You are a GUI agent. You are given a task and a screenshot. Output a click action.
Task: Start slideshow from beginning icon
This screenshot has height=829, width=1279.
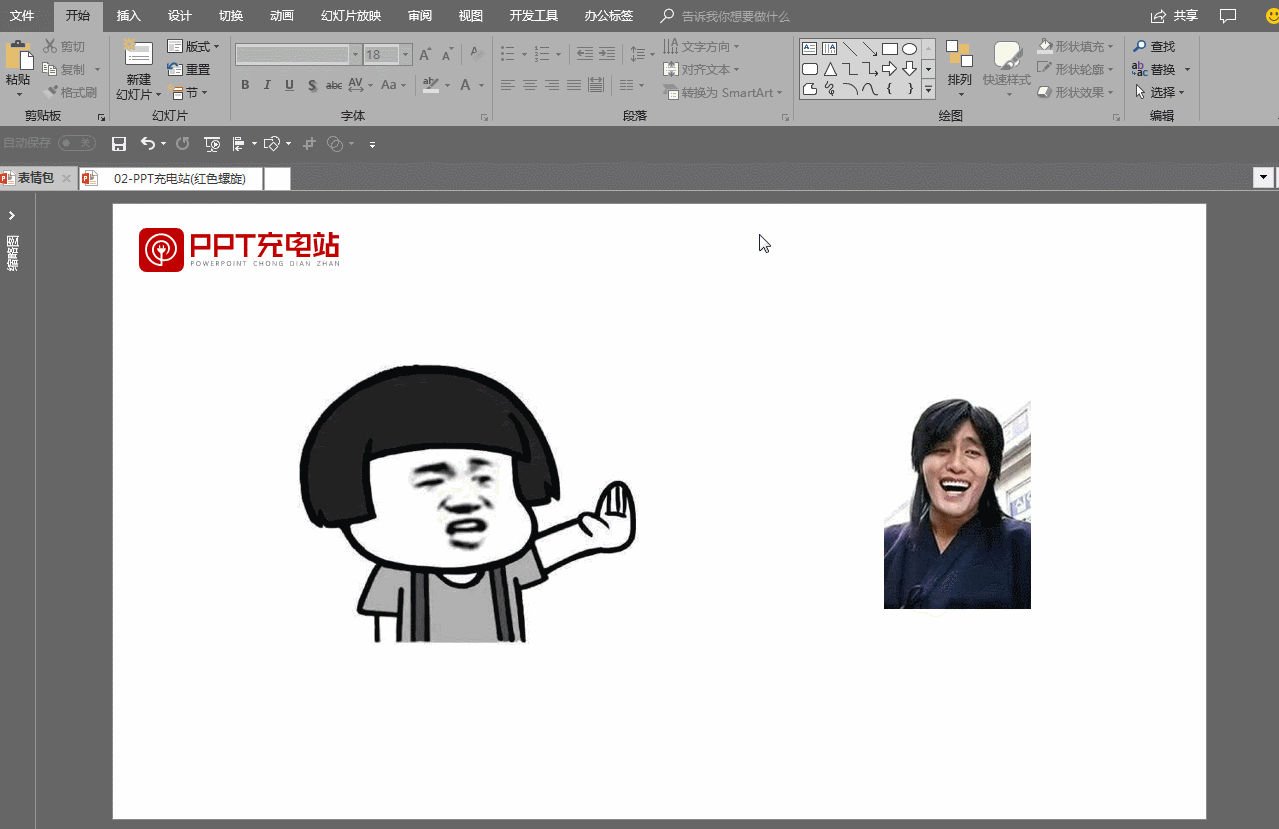point(212,144)
